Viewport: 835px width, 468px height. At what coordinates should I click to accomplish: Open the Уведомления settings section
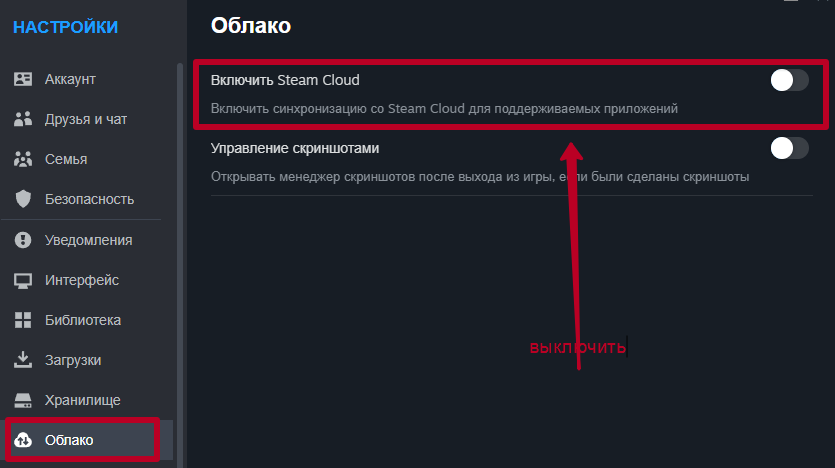point(88,240)
